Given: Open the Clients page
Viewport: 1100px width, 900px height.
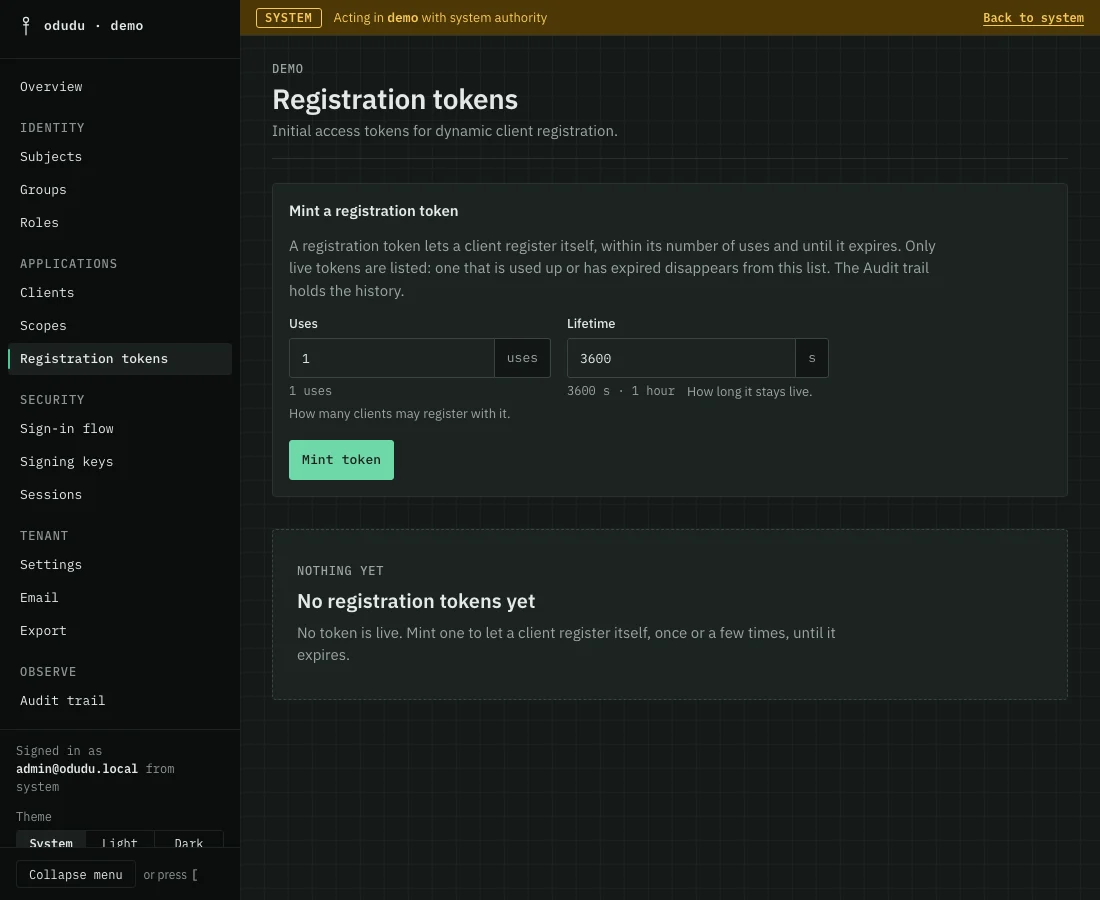Looking at the screenshot, I should tap(120, 293).
